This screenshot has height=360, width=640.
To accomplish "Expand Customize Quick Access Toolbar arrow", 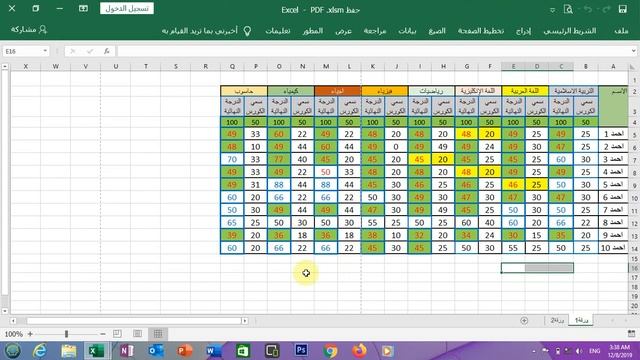I will [x=552, y=10].
